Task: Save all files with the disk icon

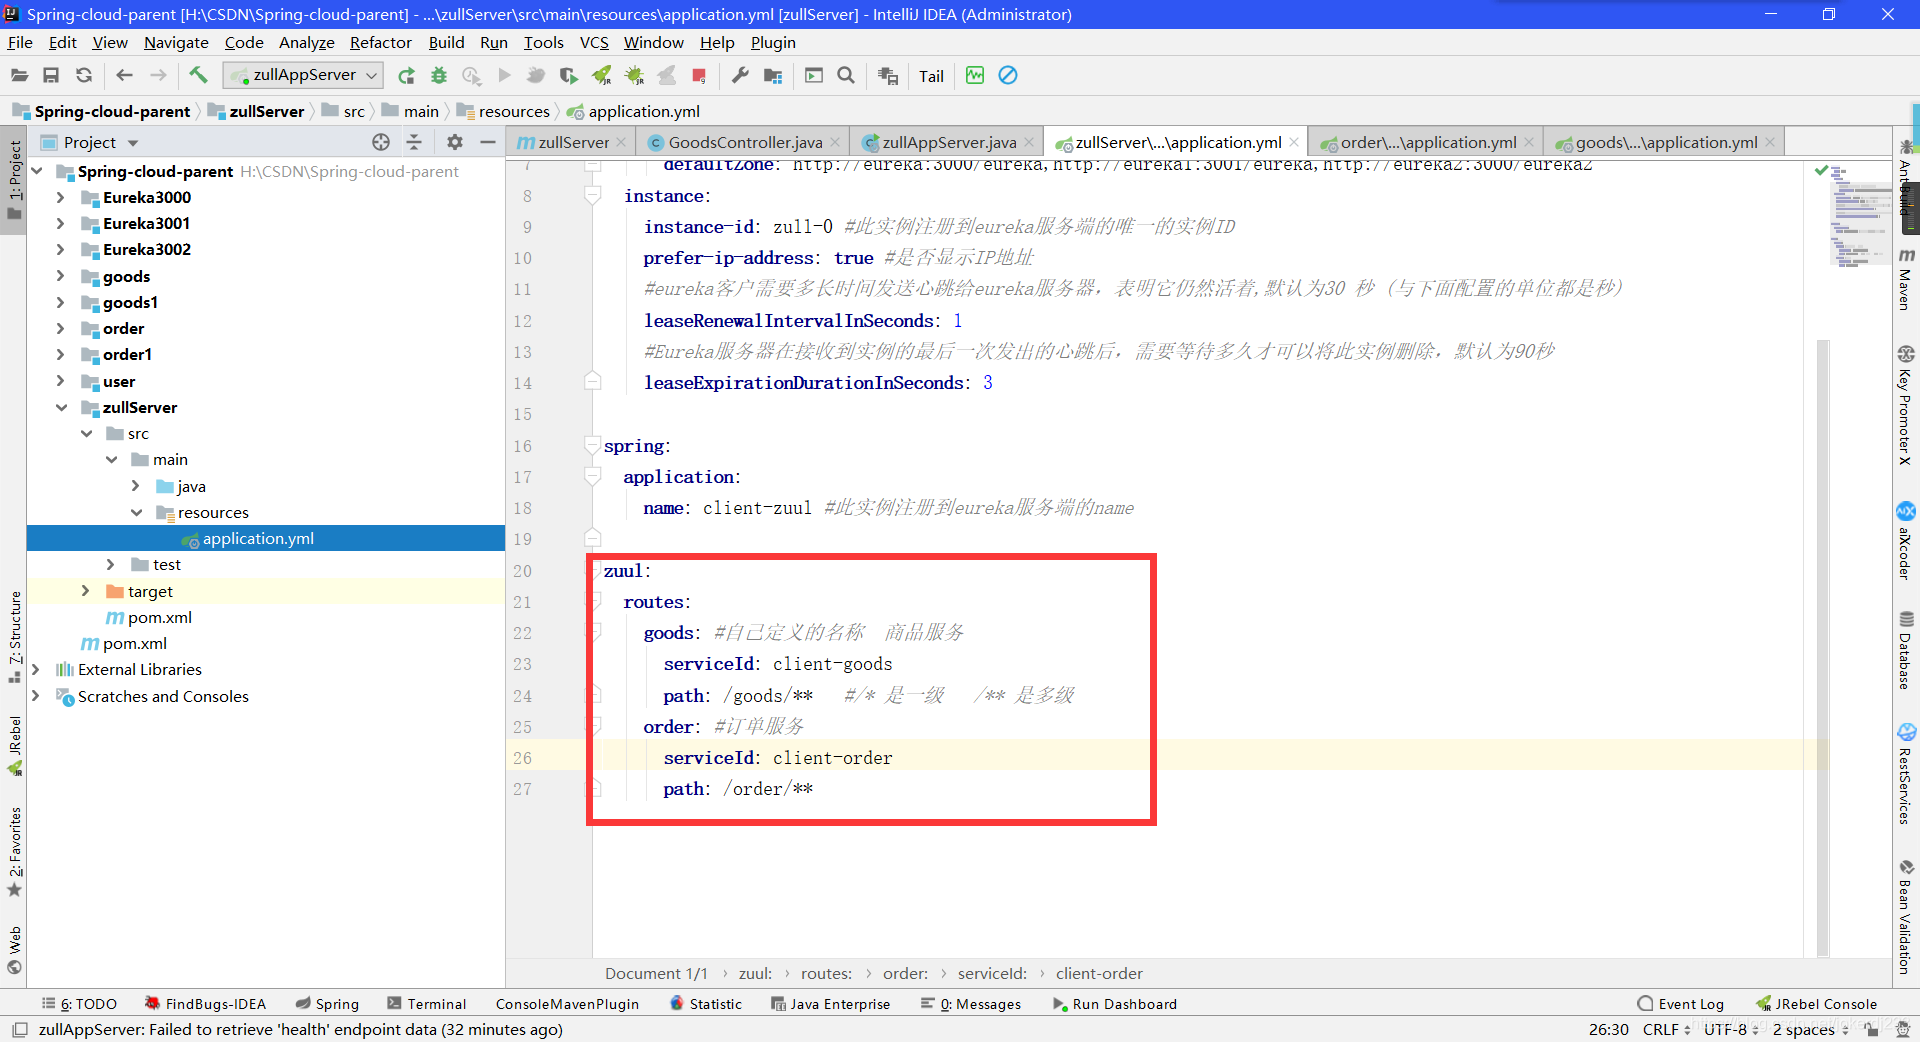Action: (x=51, y=75)
